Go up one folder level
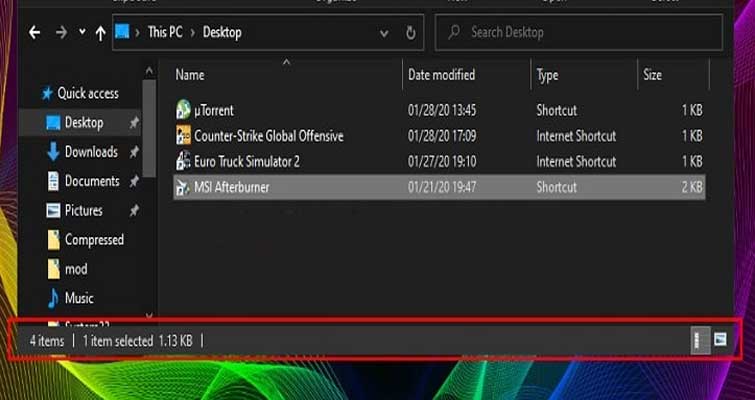The height and width of the screenshot is (400, 755). [100, 33]
